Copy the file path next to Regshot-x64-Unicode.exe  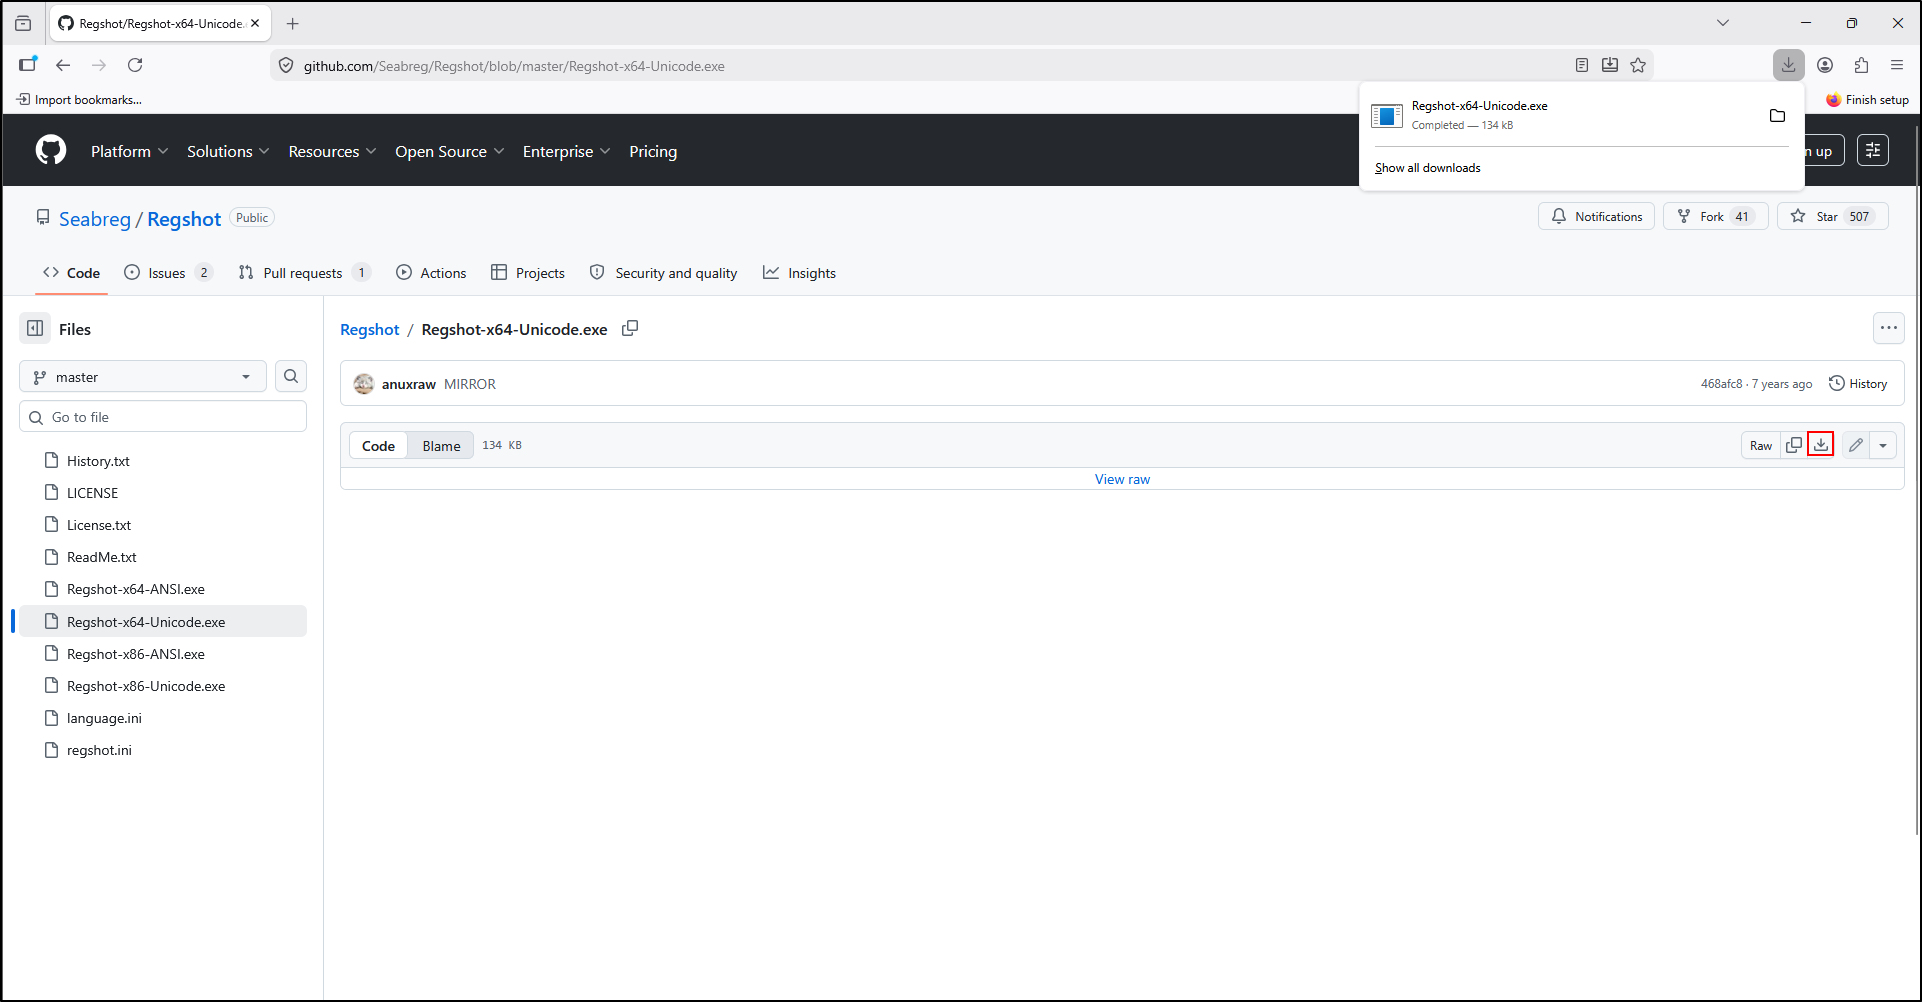630,329
